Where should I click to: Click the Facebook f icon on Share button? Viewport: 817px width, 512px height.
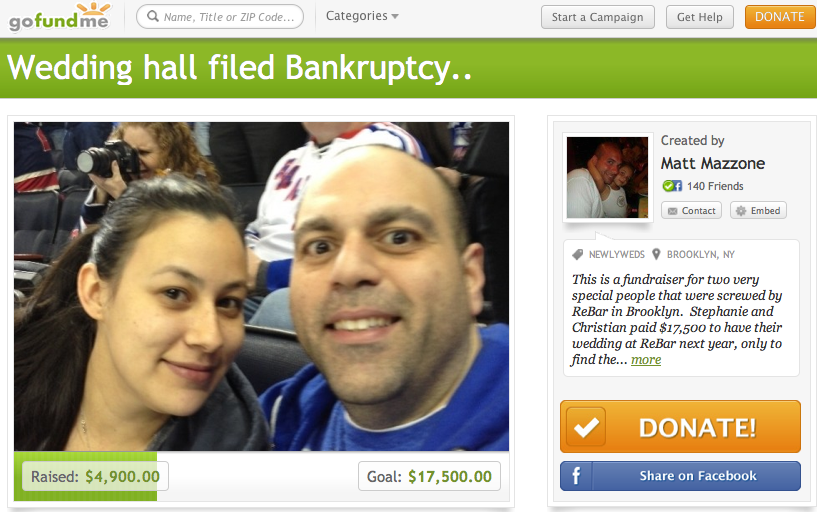click(576, 476)
